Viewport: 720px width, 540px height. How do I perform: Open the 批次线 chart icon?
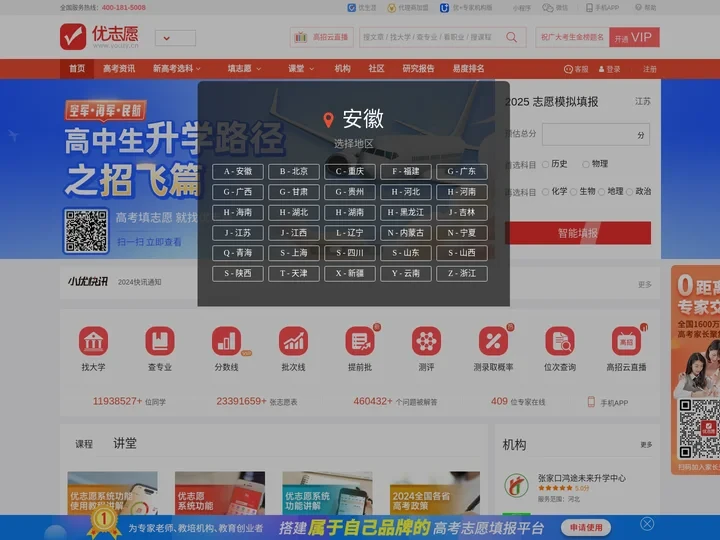coord(293,341)
